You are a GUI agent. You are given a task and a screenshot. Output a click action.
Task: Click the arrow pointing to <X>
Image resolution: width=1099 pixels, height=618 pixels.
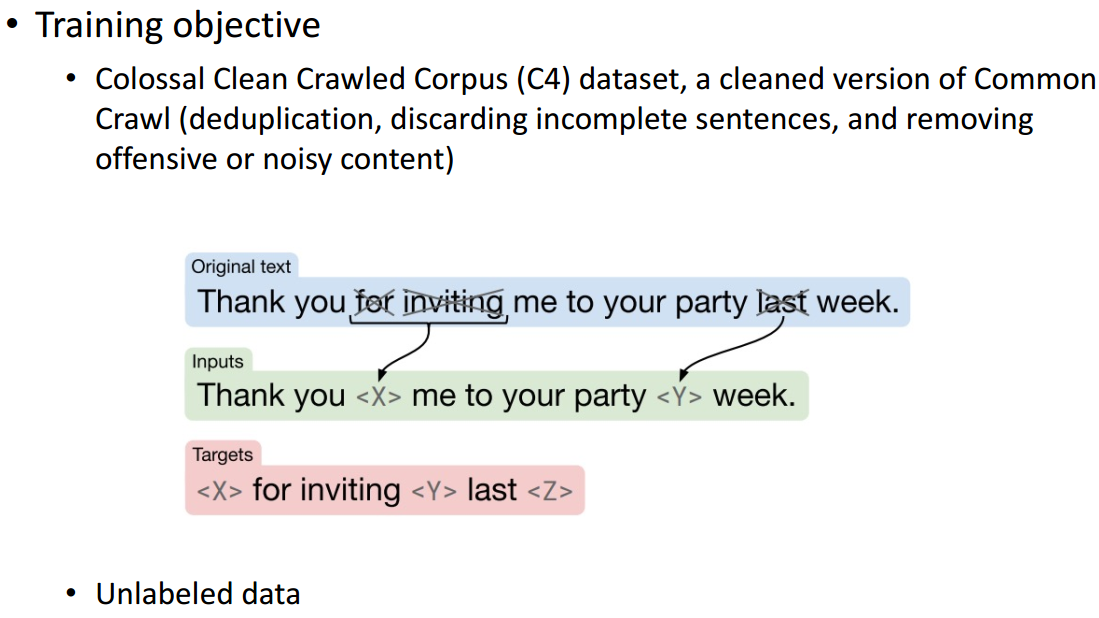click(x=404, y=352)
